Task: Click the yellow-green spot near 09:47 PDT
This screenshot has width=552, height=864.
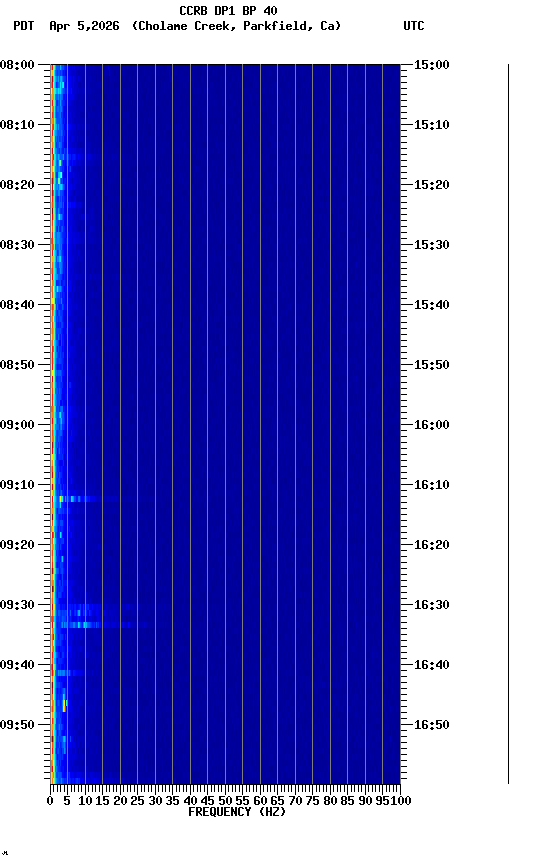Action: (64, 705)
